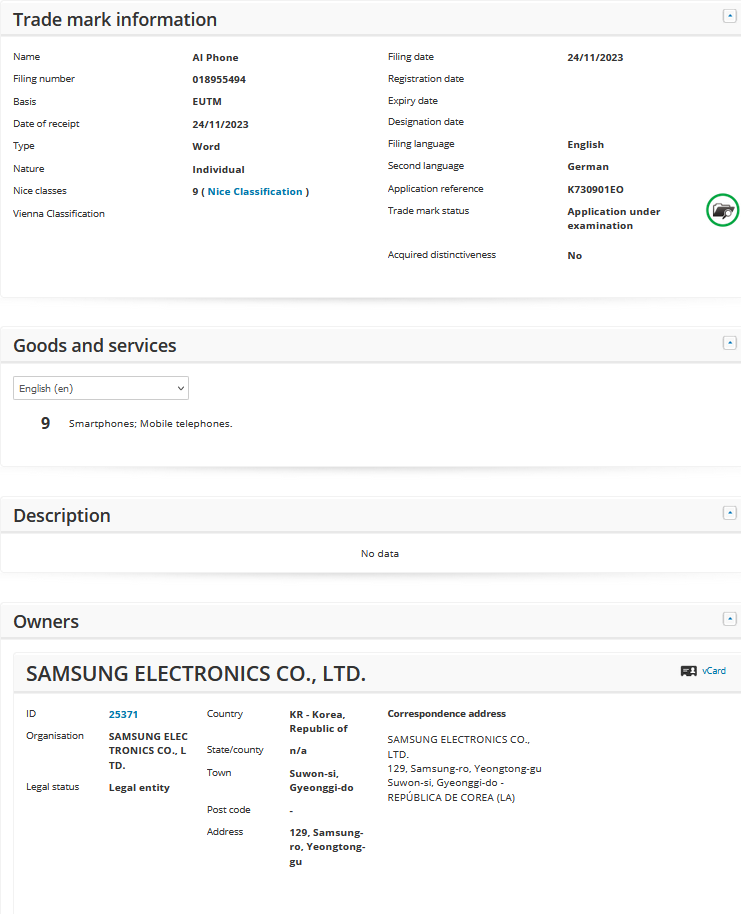Click the Description section heading
Image resolution: width=741 pixels, height=914 pixels.
click(62, 515)
